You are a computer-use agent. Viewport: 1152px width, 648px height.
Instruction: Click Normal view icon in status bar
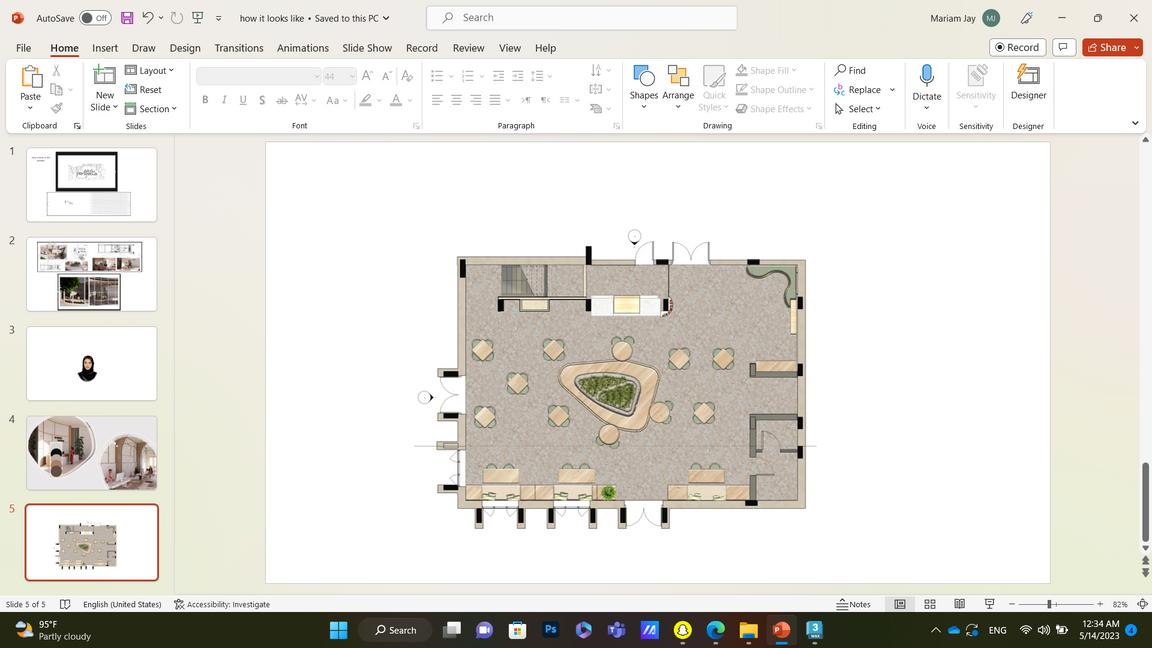899,604
